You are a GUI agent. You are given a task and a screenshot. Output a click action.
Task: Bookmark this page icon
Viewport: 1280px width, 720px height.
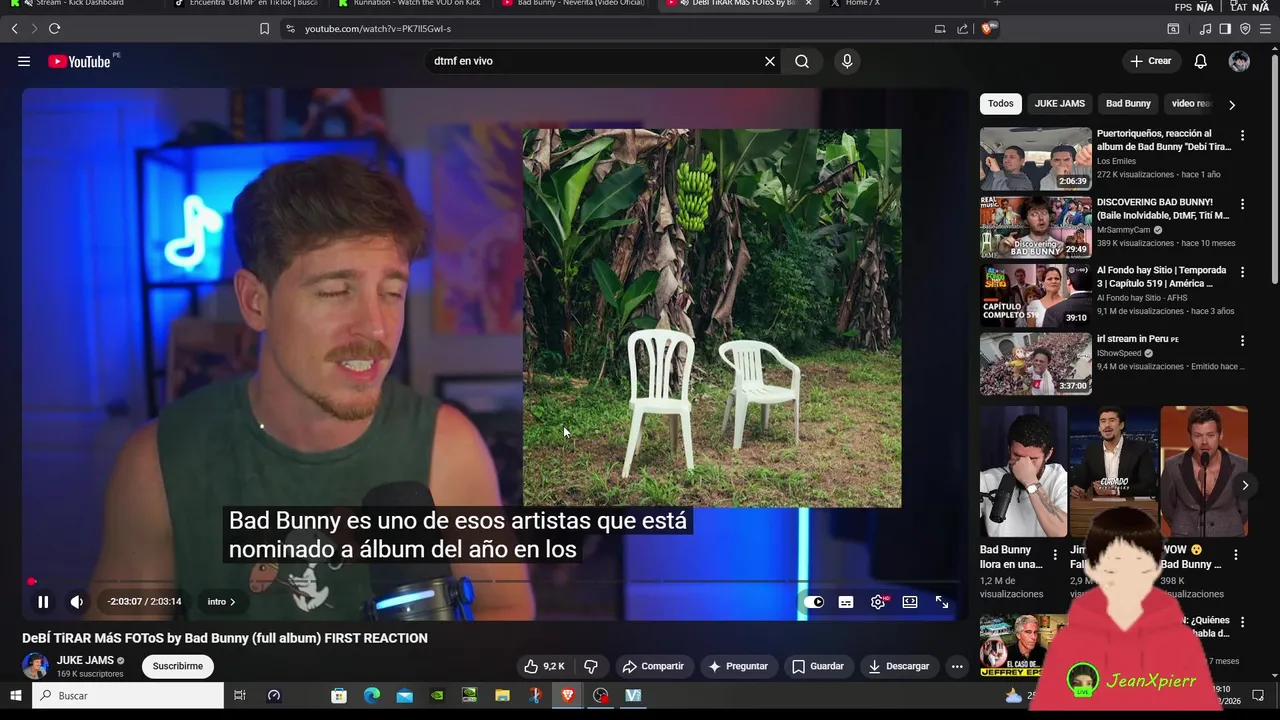(264, 29)
